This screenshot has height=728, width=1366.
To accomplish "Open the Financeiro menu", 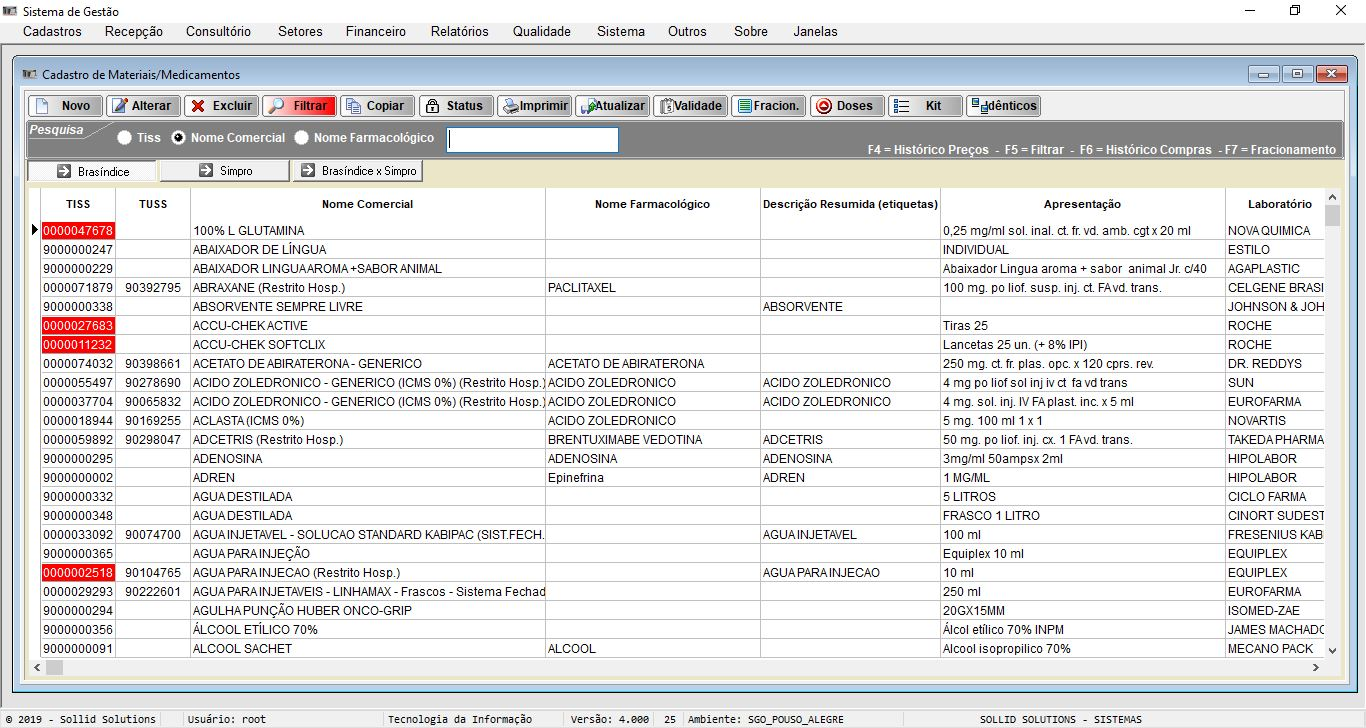I will (376, 31).
